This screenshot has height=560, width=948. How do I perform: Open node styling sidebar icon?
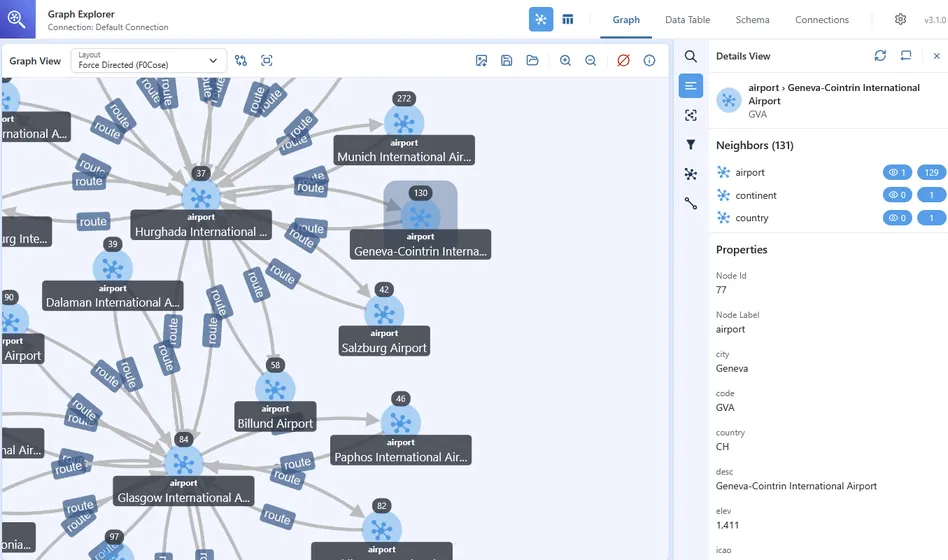tap(690, 174)
